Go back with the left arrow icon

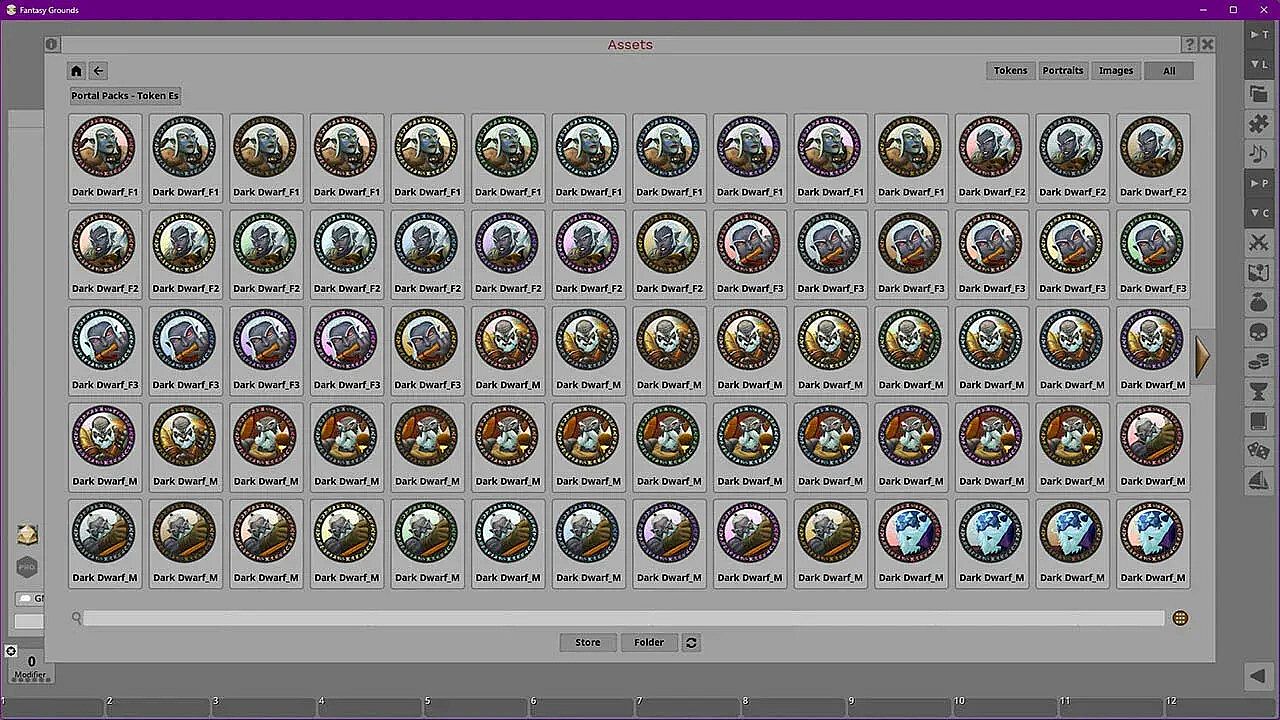pyautogui.click(x=98, y=71)
